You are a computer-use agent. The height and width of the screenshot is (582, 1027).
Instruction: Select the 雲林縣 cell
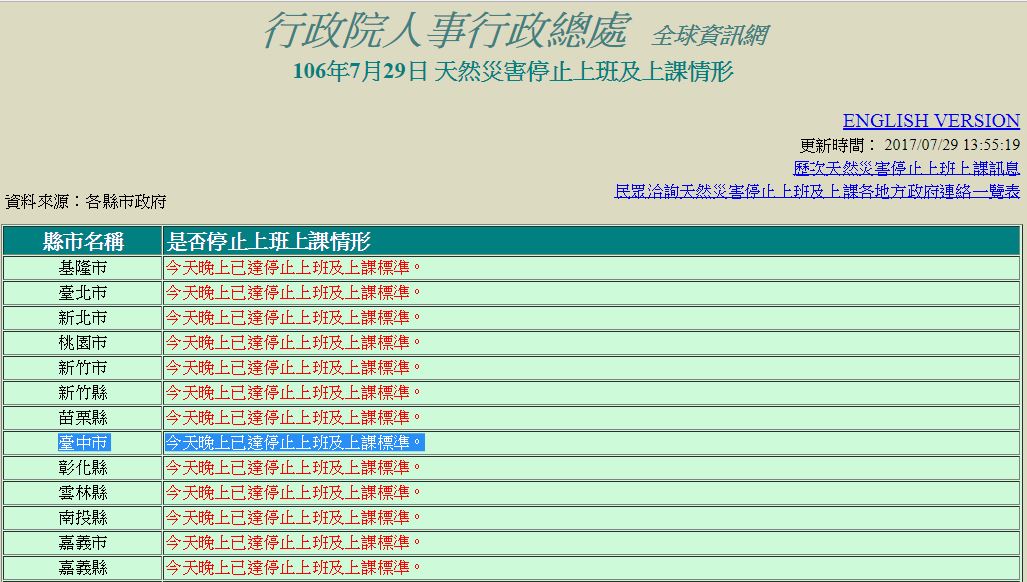coord(83,493)
